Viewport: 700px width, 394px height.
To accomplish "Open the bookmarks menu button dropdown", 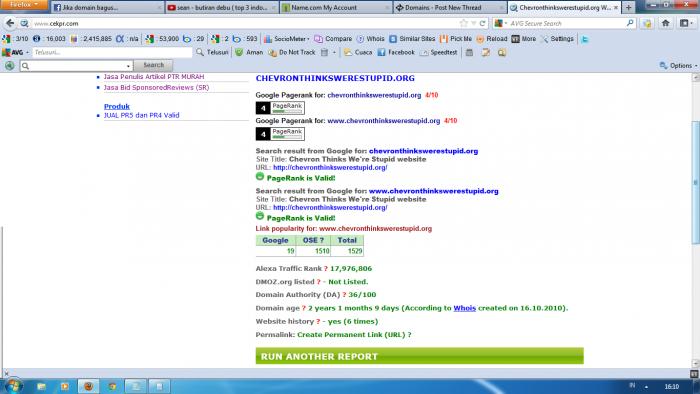I will click(x=686, y=23).
